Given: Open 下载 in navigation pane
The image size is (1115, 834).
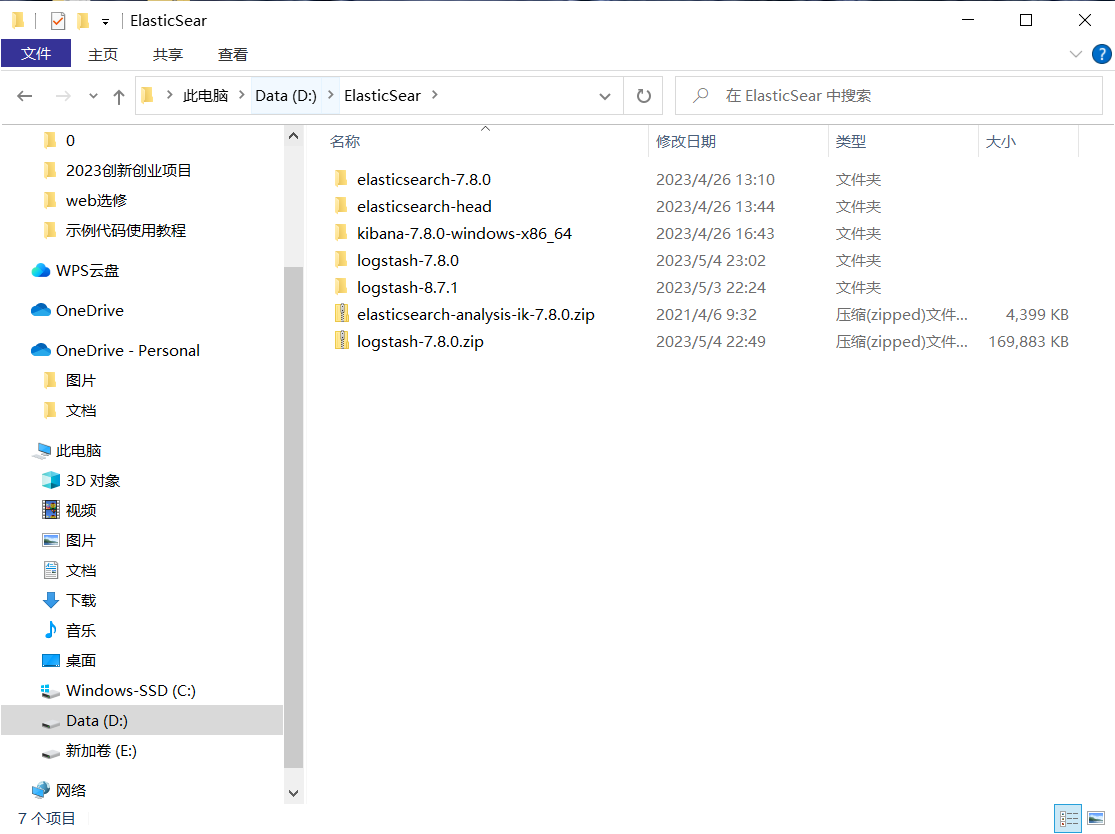Looking at the screenshot, I should (80, 600).
